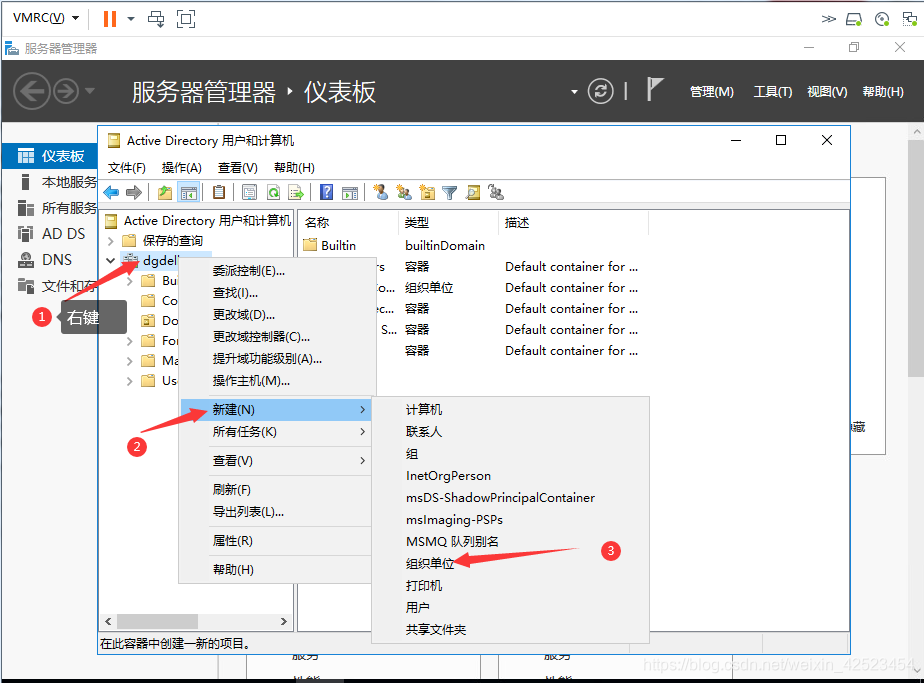924x683 pixels.
Task: Click the clipboard paste icon in toolbar
Action: [219, 193]
